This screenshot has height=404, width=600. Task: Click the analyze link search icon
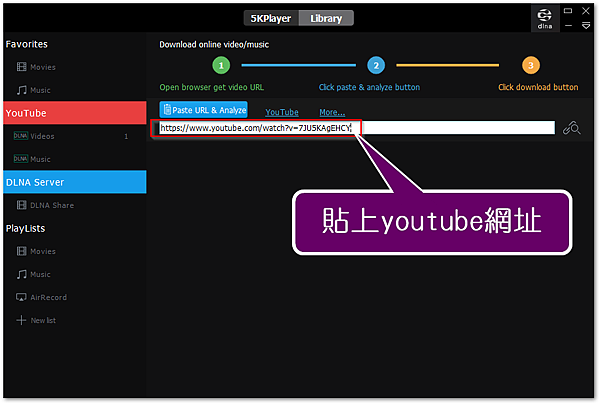tap(571, 128)
